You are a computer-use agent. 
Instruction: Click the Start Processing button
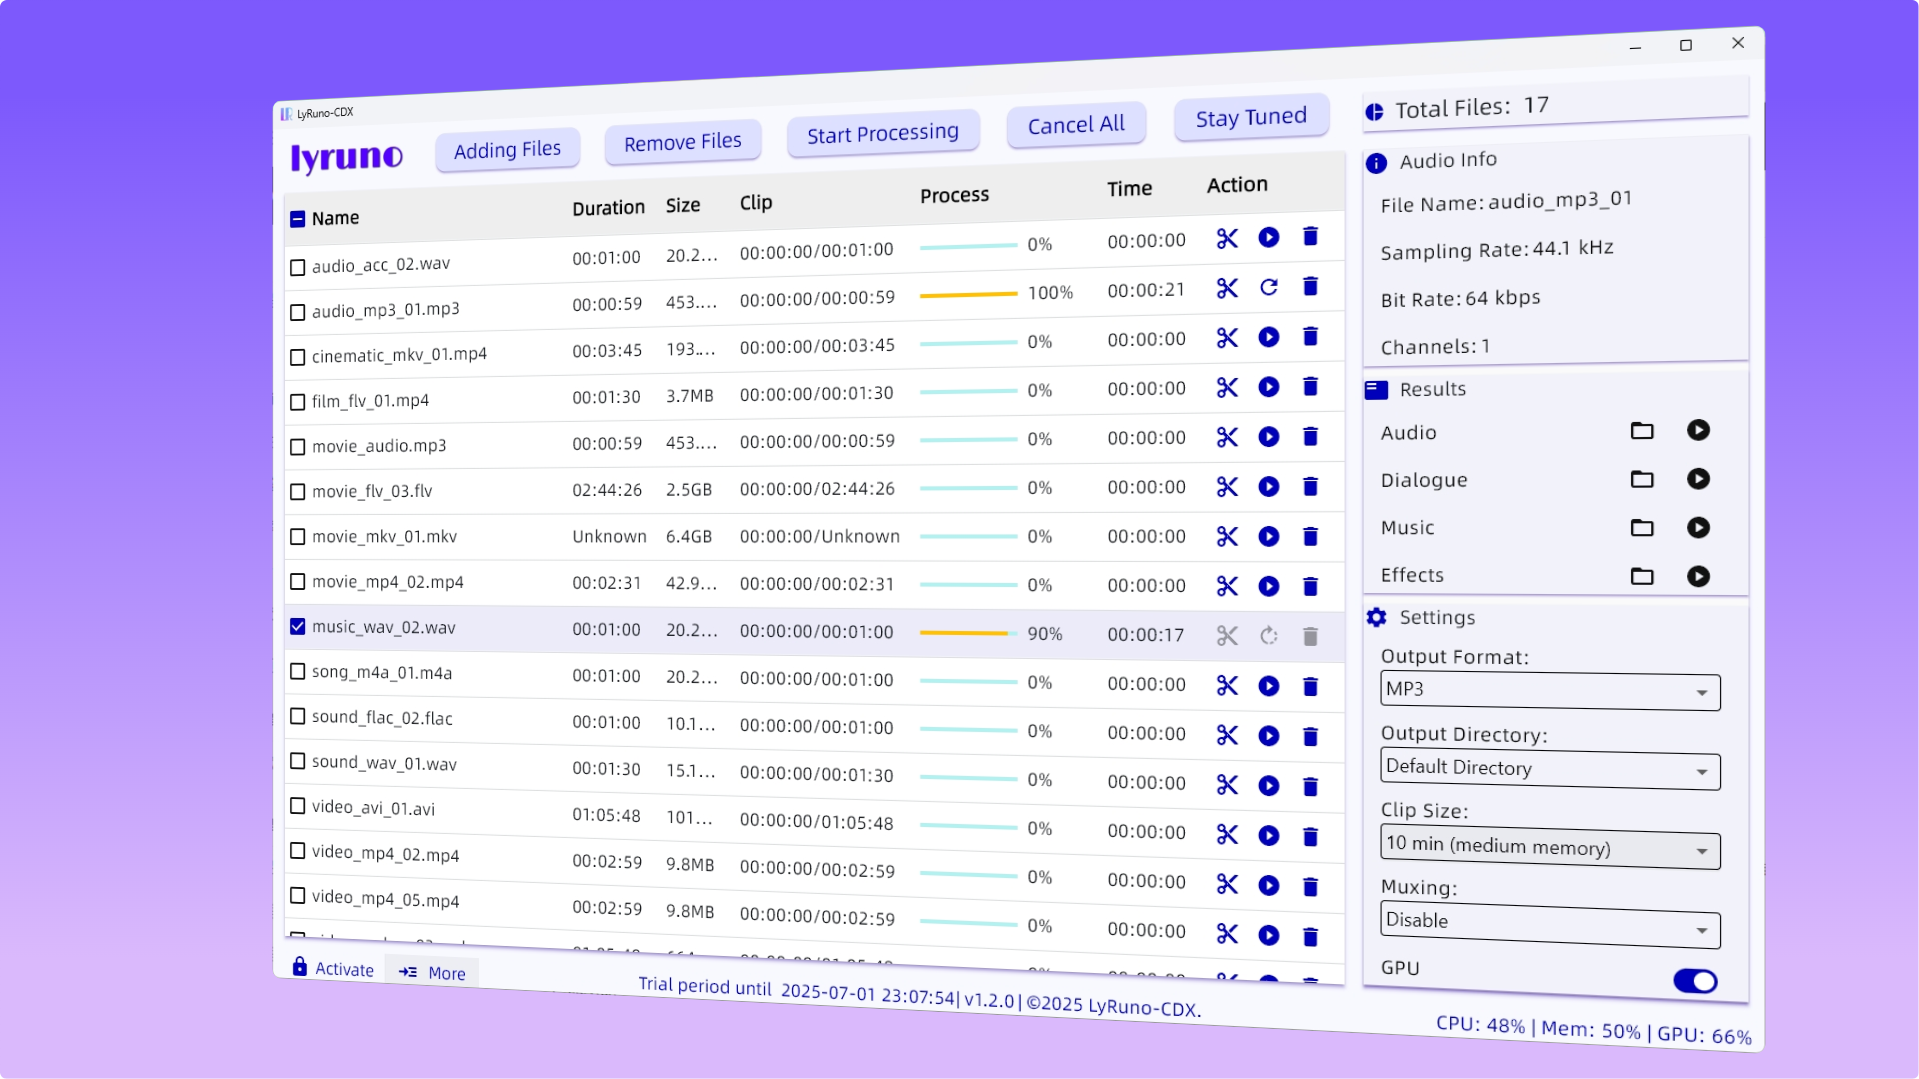click(x=882, y=134)
